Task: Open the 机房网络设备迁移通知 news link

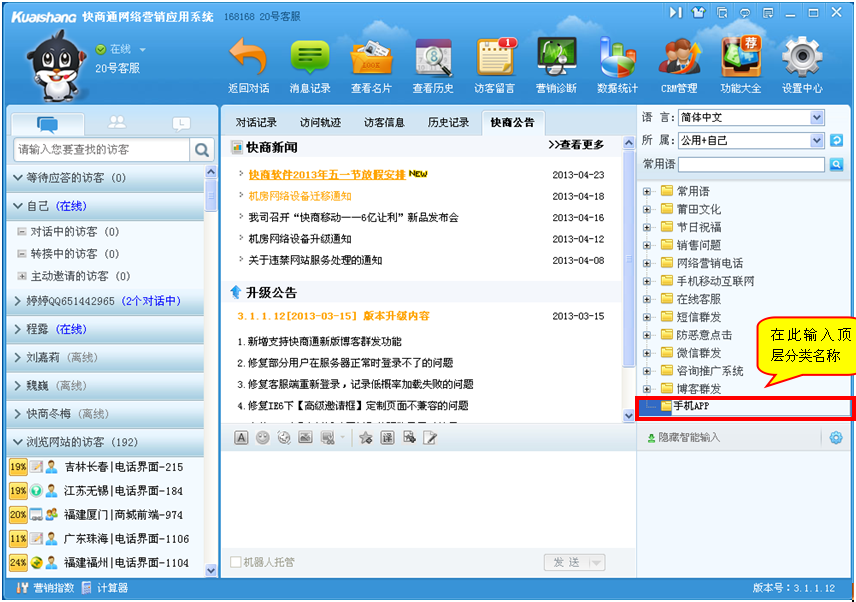Action: 300,196
